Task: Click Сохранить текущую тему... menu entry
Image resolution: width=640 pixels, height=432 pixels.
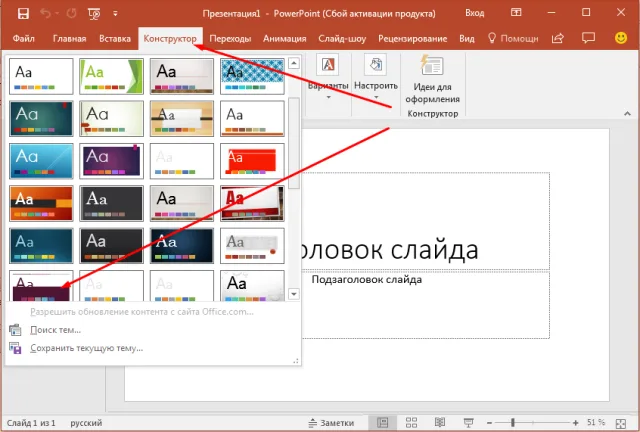Action: pos(87,348)
